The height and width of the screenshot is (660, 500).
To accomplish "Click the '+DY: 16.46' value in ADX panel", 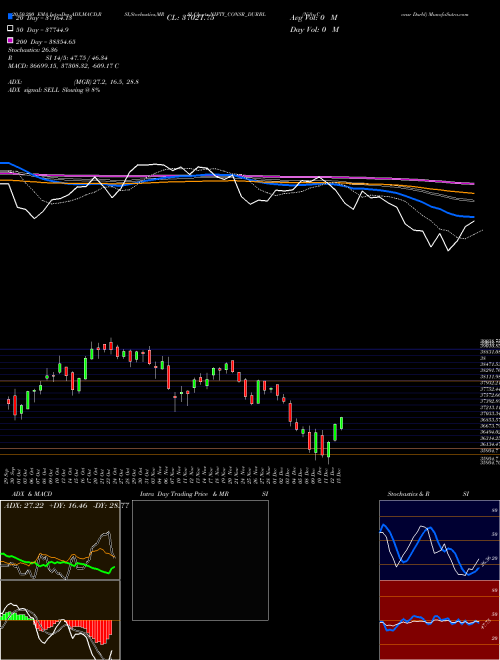I will coord(68,506).
